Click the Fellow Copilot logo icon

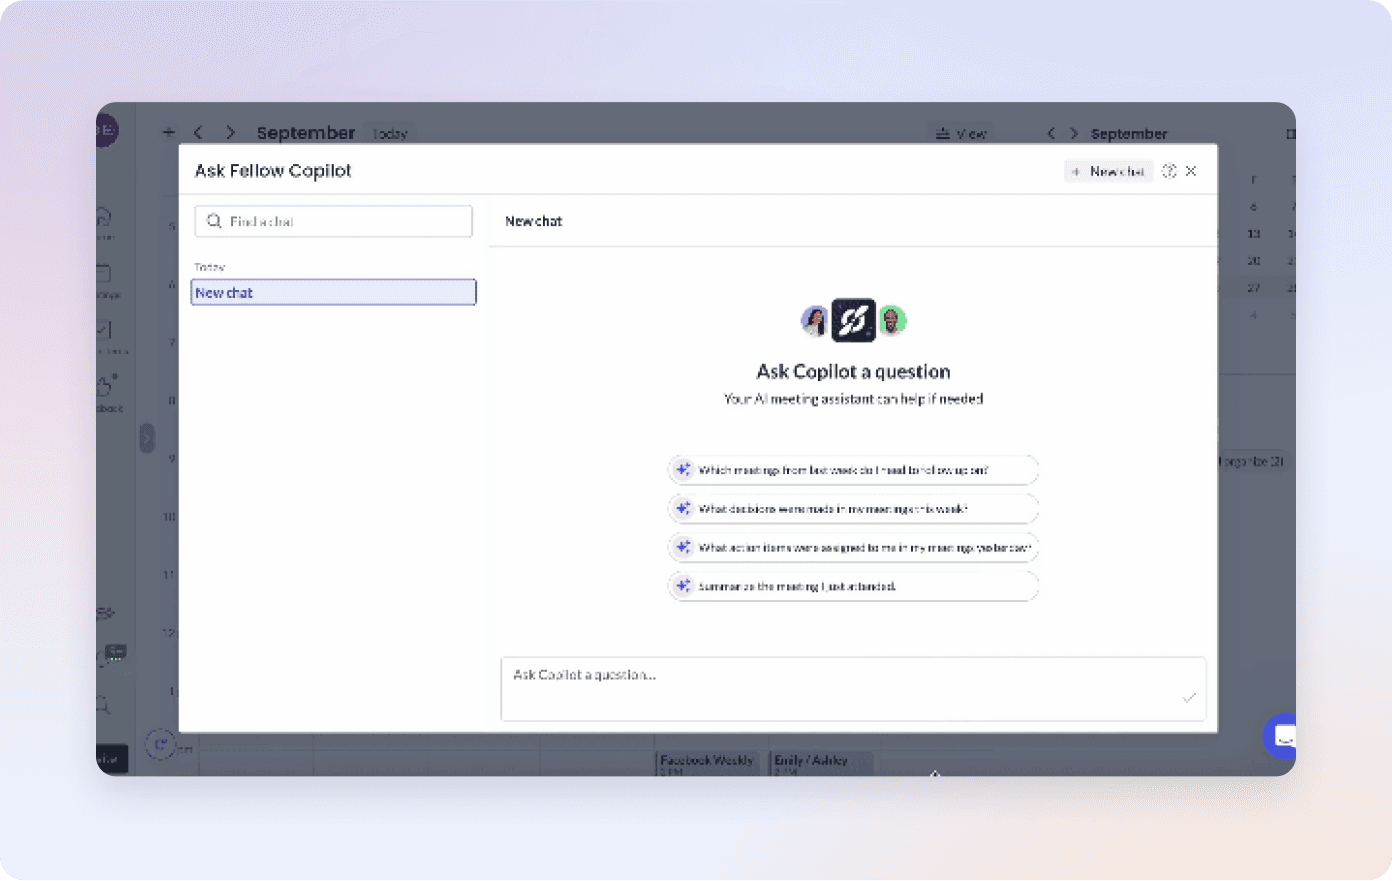pyautogui.click(x=853, y=320)
